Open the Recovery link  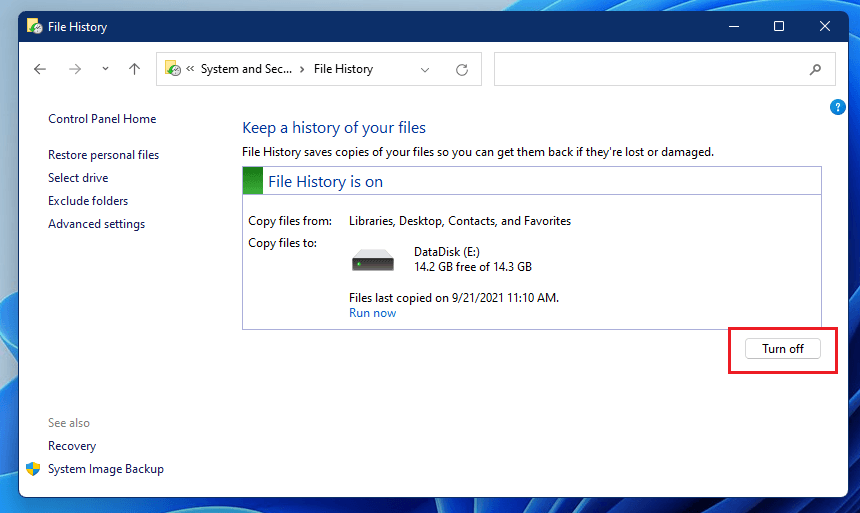[72, 446]
